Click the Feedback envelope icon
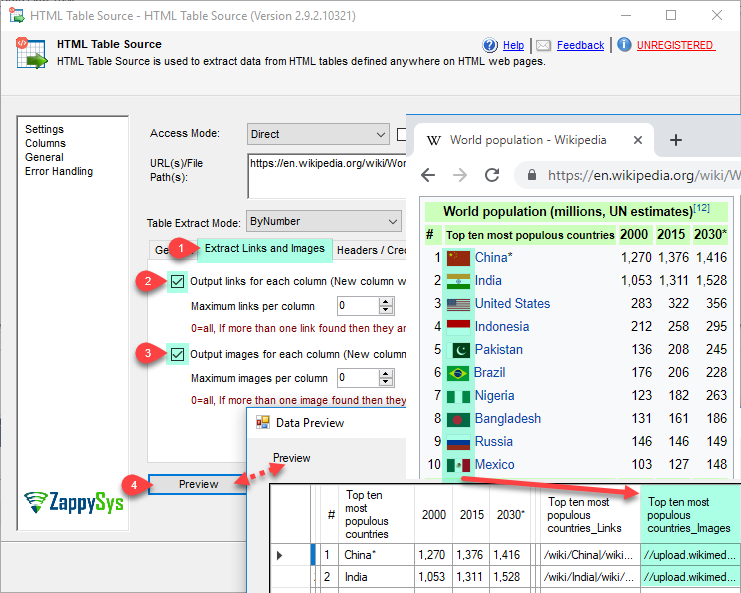Image resolution: width=741 pixels, height=593 pixels. (543, 45)
